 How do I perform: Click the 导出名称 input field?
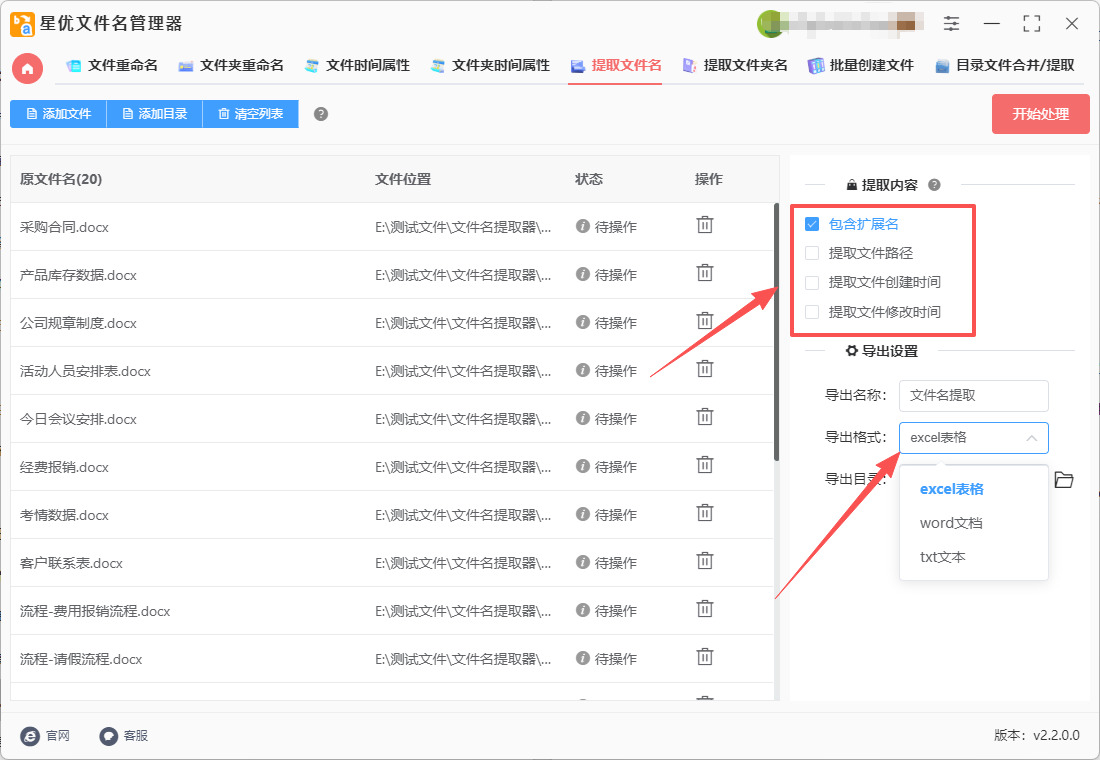coord(973,395)
